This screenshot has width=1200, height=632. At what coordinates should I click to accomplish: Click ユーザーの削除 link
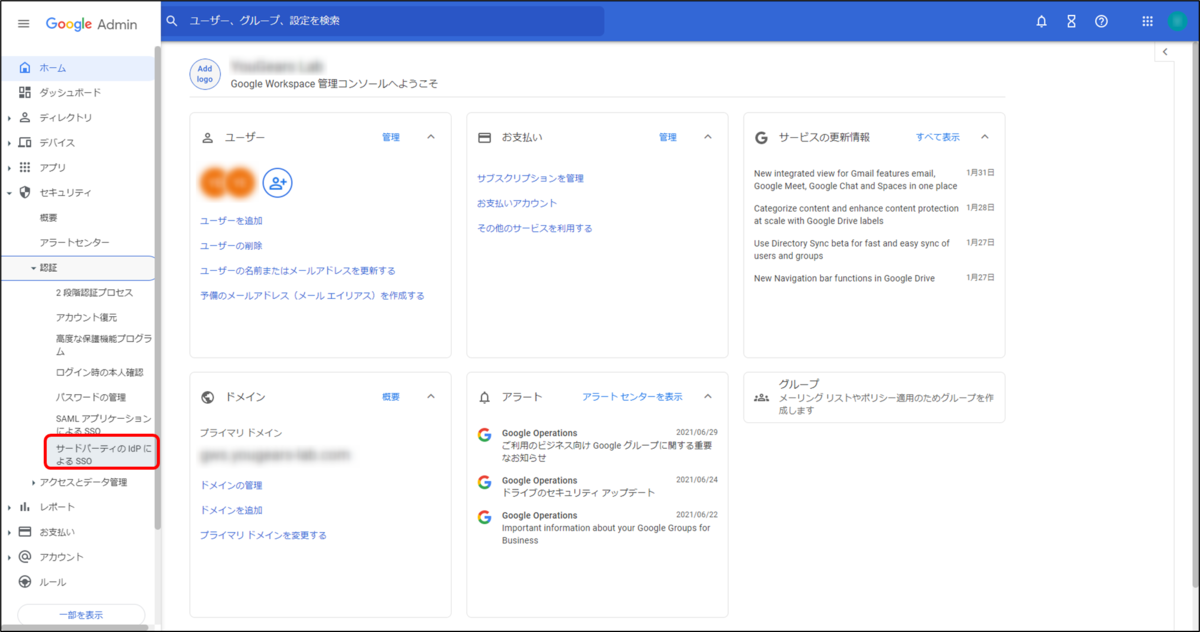pyautogui.click(x=231, y=245)
